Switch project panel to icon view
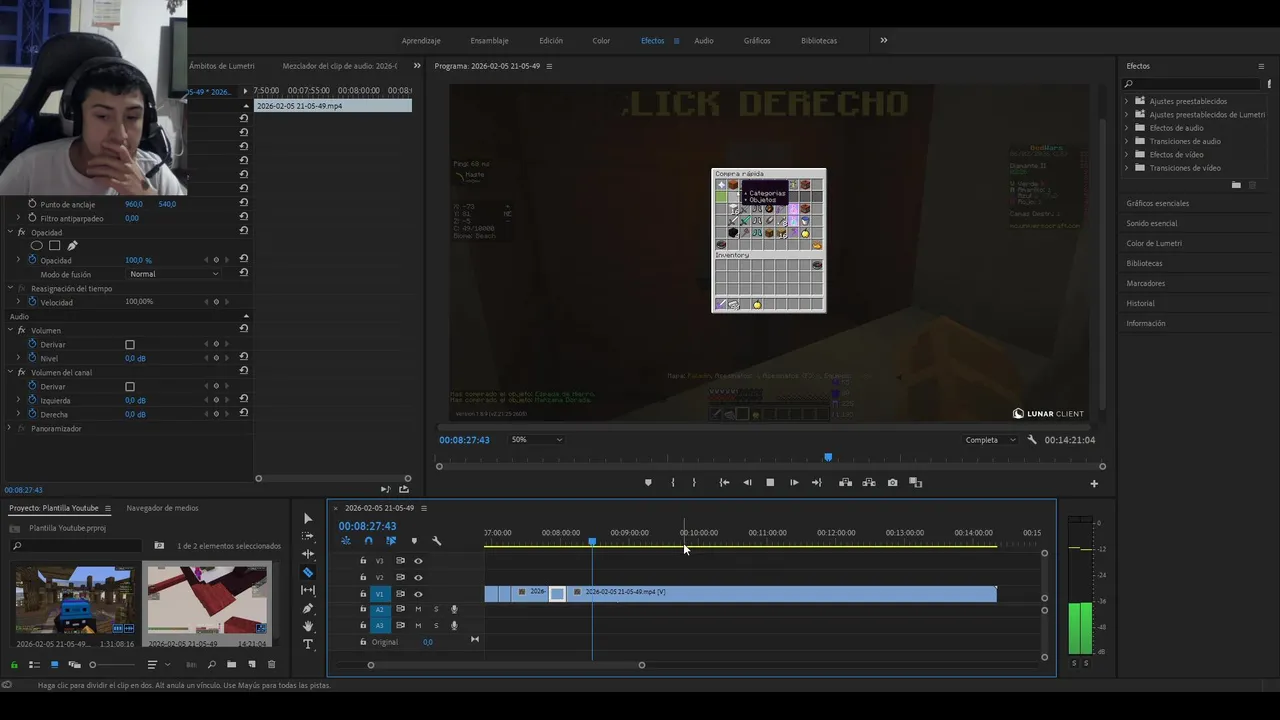This screenshot has width=1280, height=720. click(x=54, y=665)
